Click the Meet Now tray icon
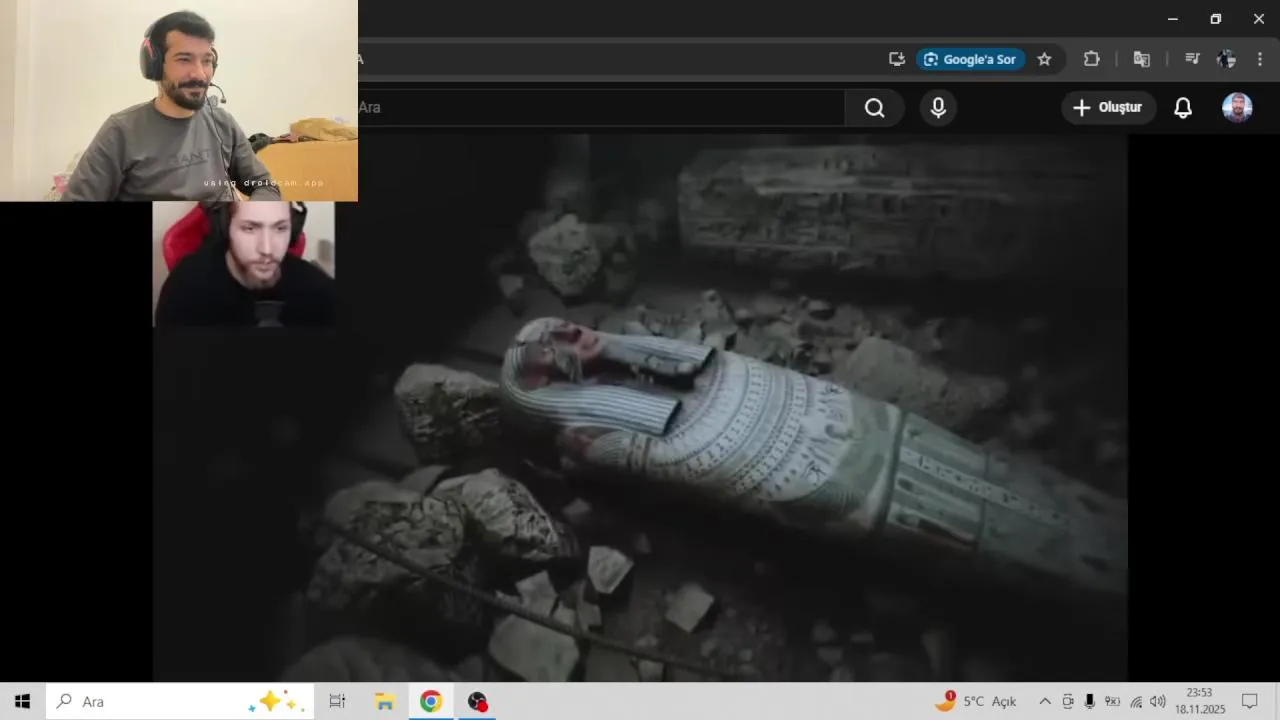 (x=1068, y=701)
